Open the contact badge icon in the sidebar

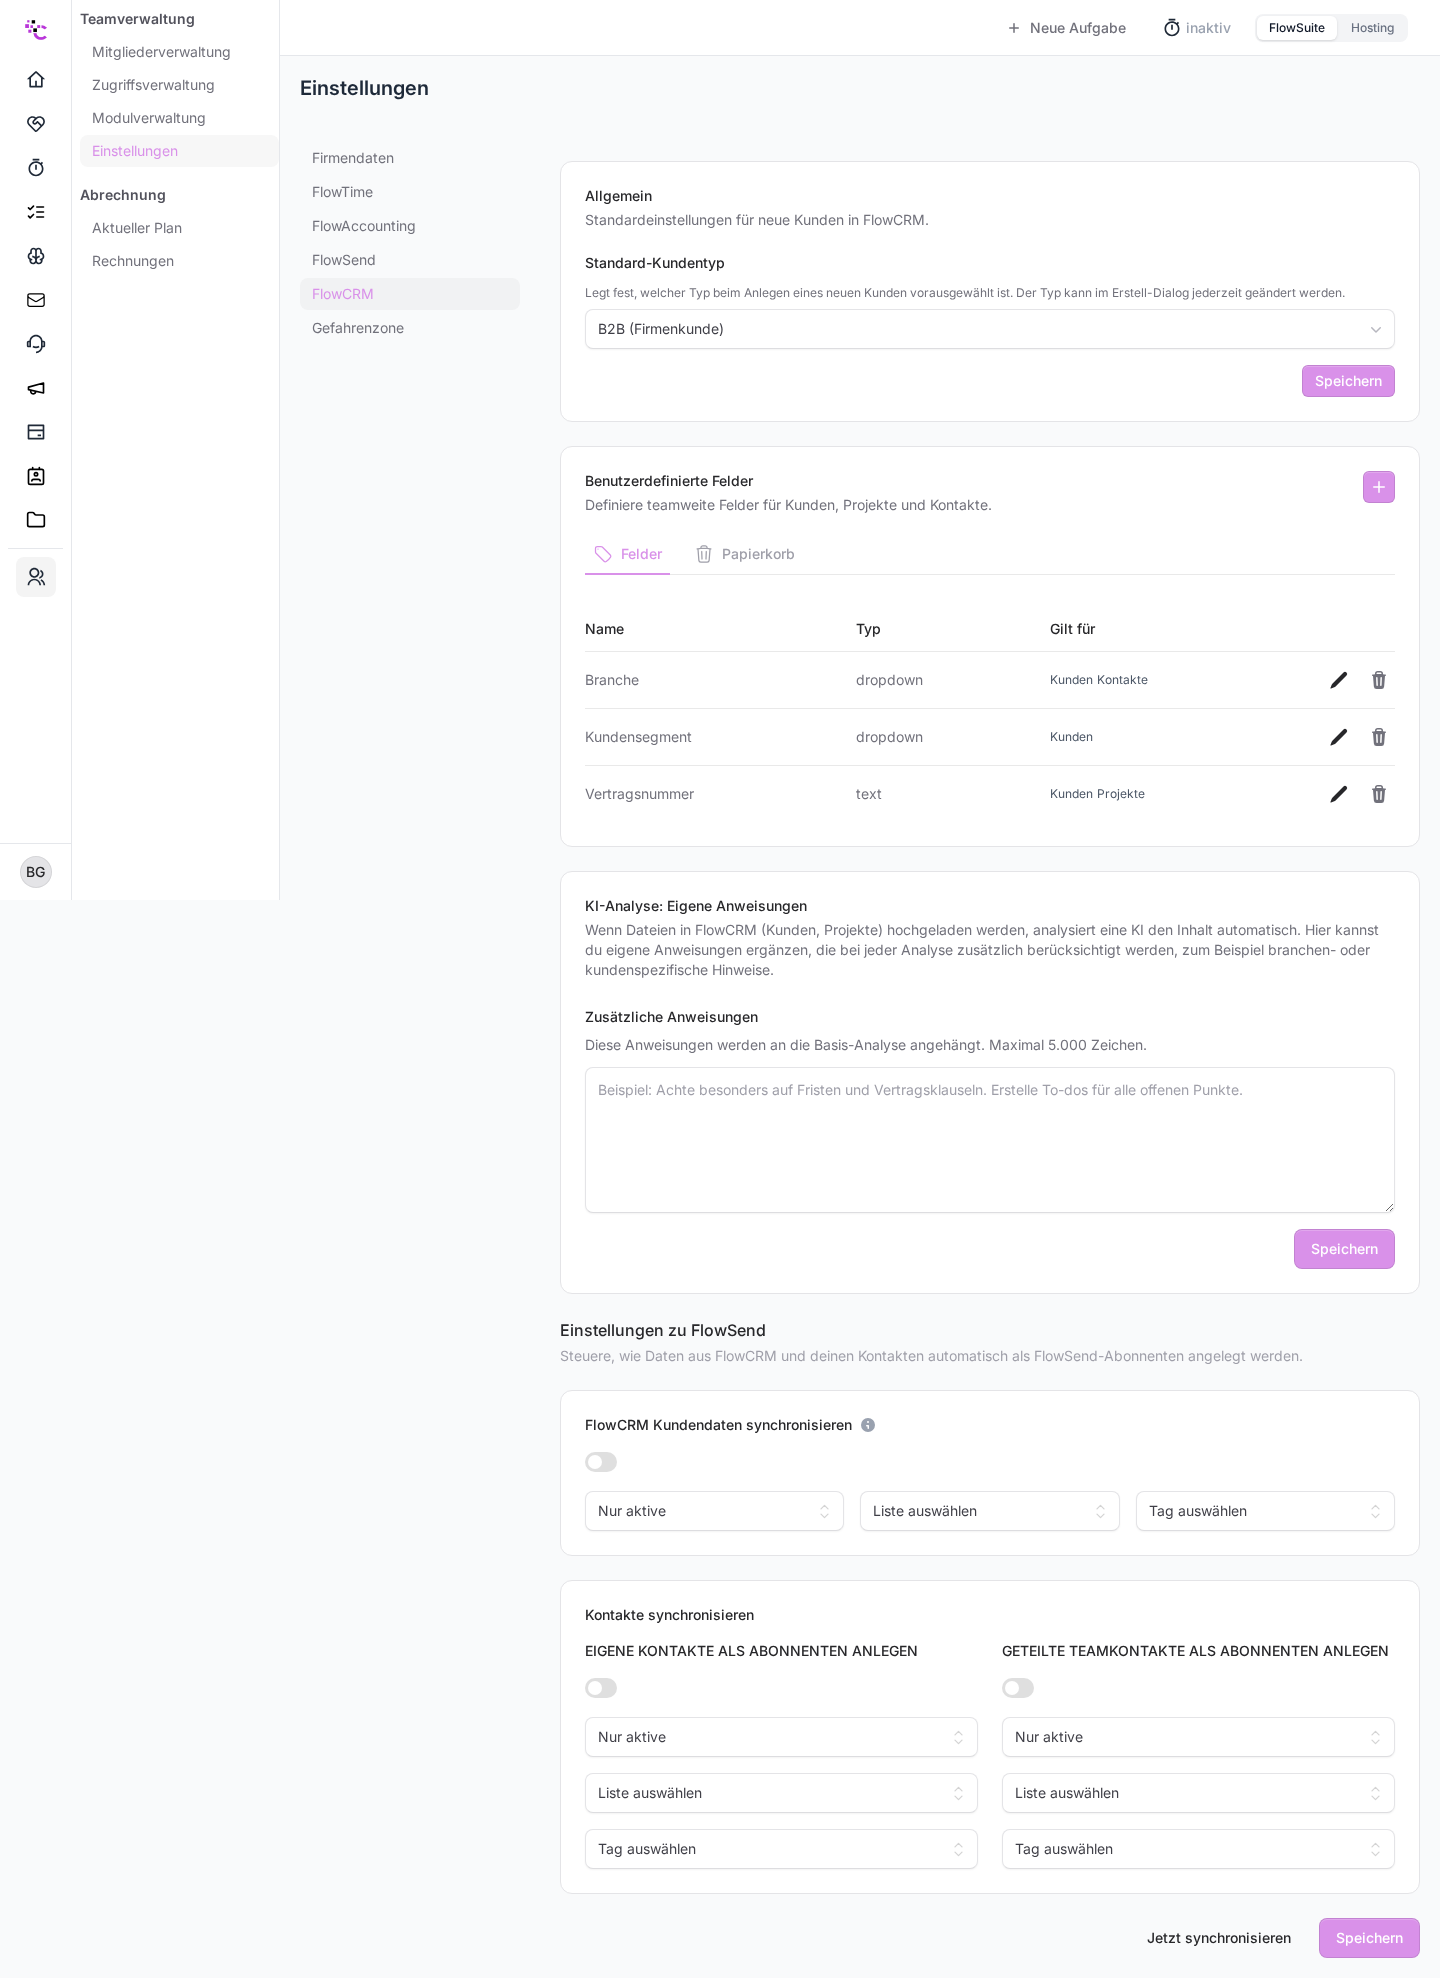click(36, 475)
